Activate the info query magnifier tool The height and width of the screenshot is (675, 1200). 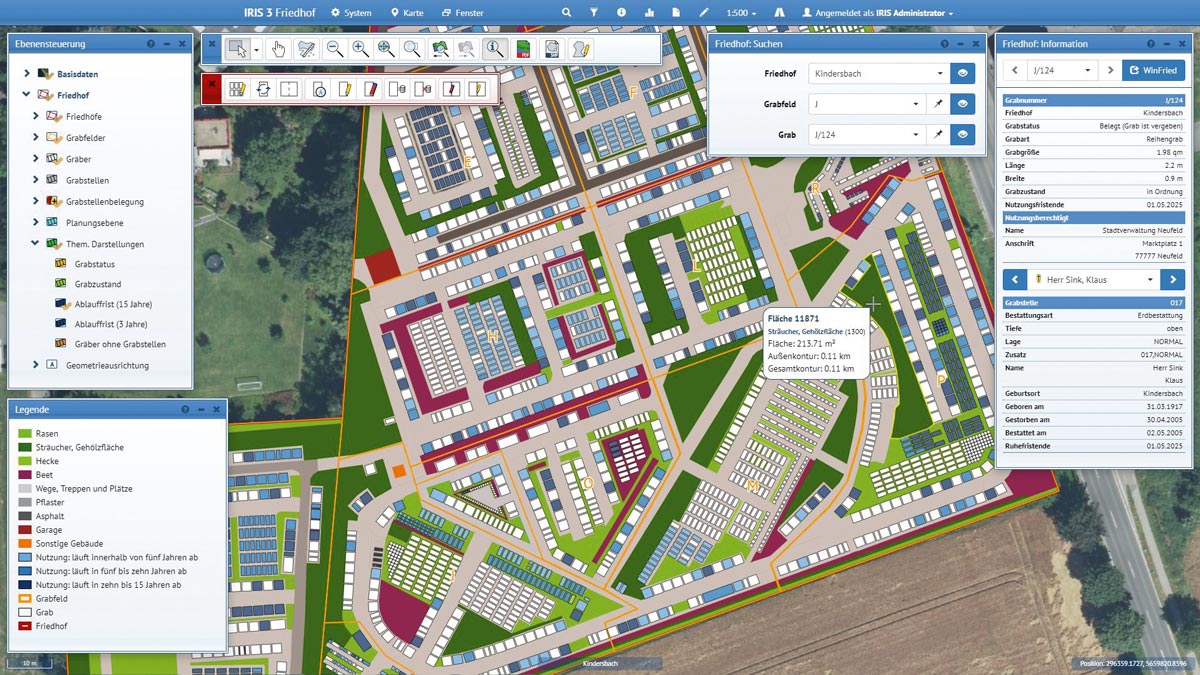pyautogui.click(x=493, y=49)
